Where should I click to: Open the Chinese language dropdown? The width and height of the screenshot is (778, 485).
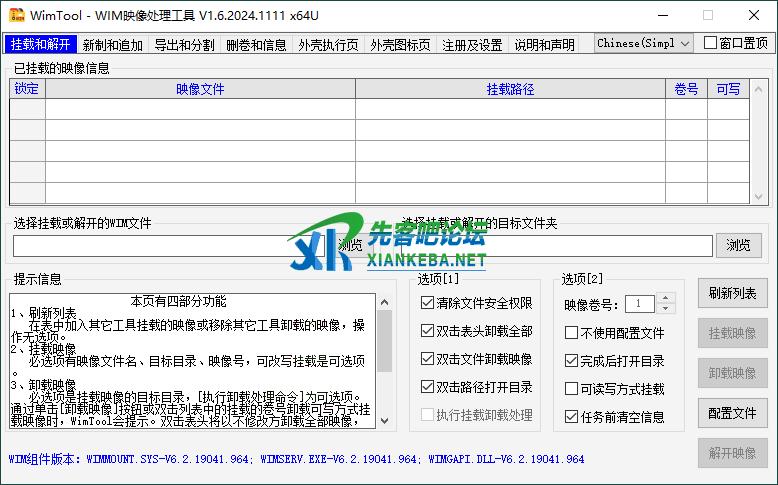[x=643, y=43]
